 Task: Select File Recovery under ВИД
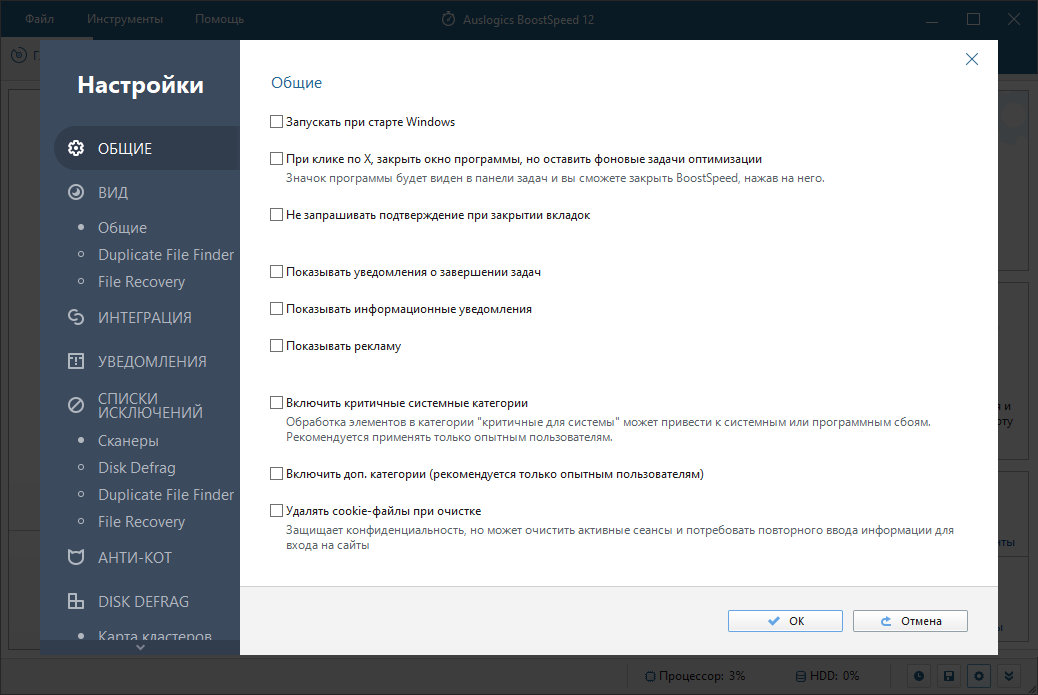pos(142,282)
